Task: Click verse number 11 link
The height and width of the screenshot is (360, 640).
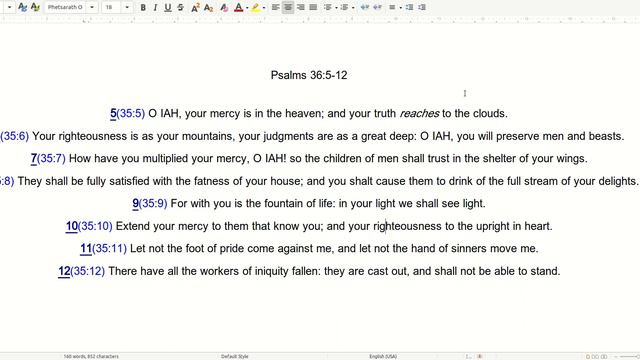Action: tap(86, 249)
